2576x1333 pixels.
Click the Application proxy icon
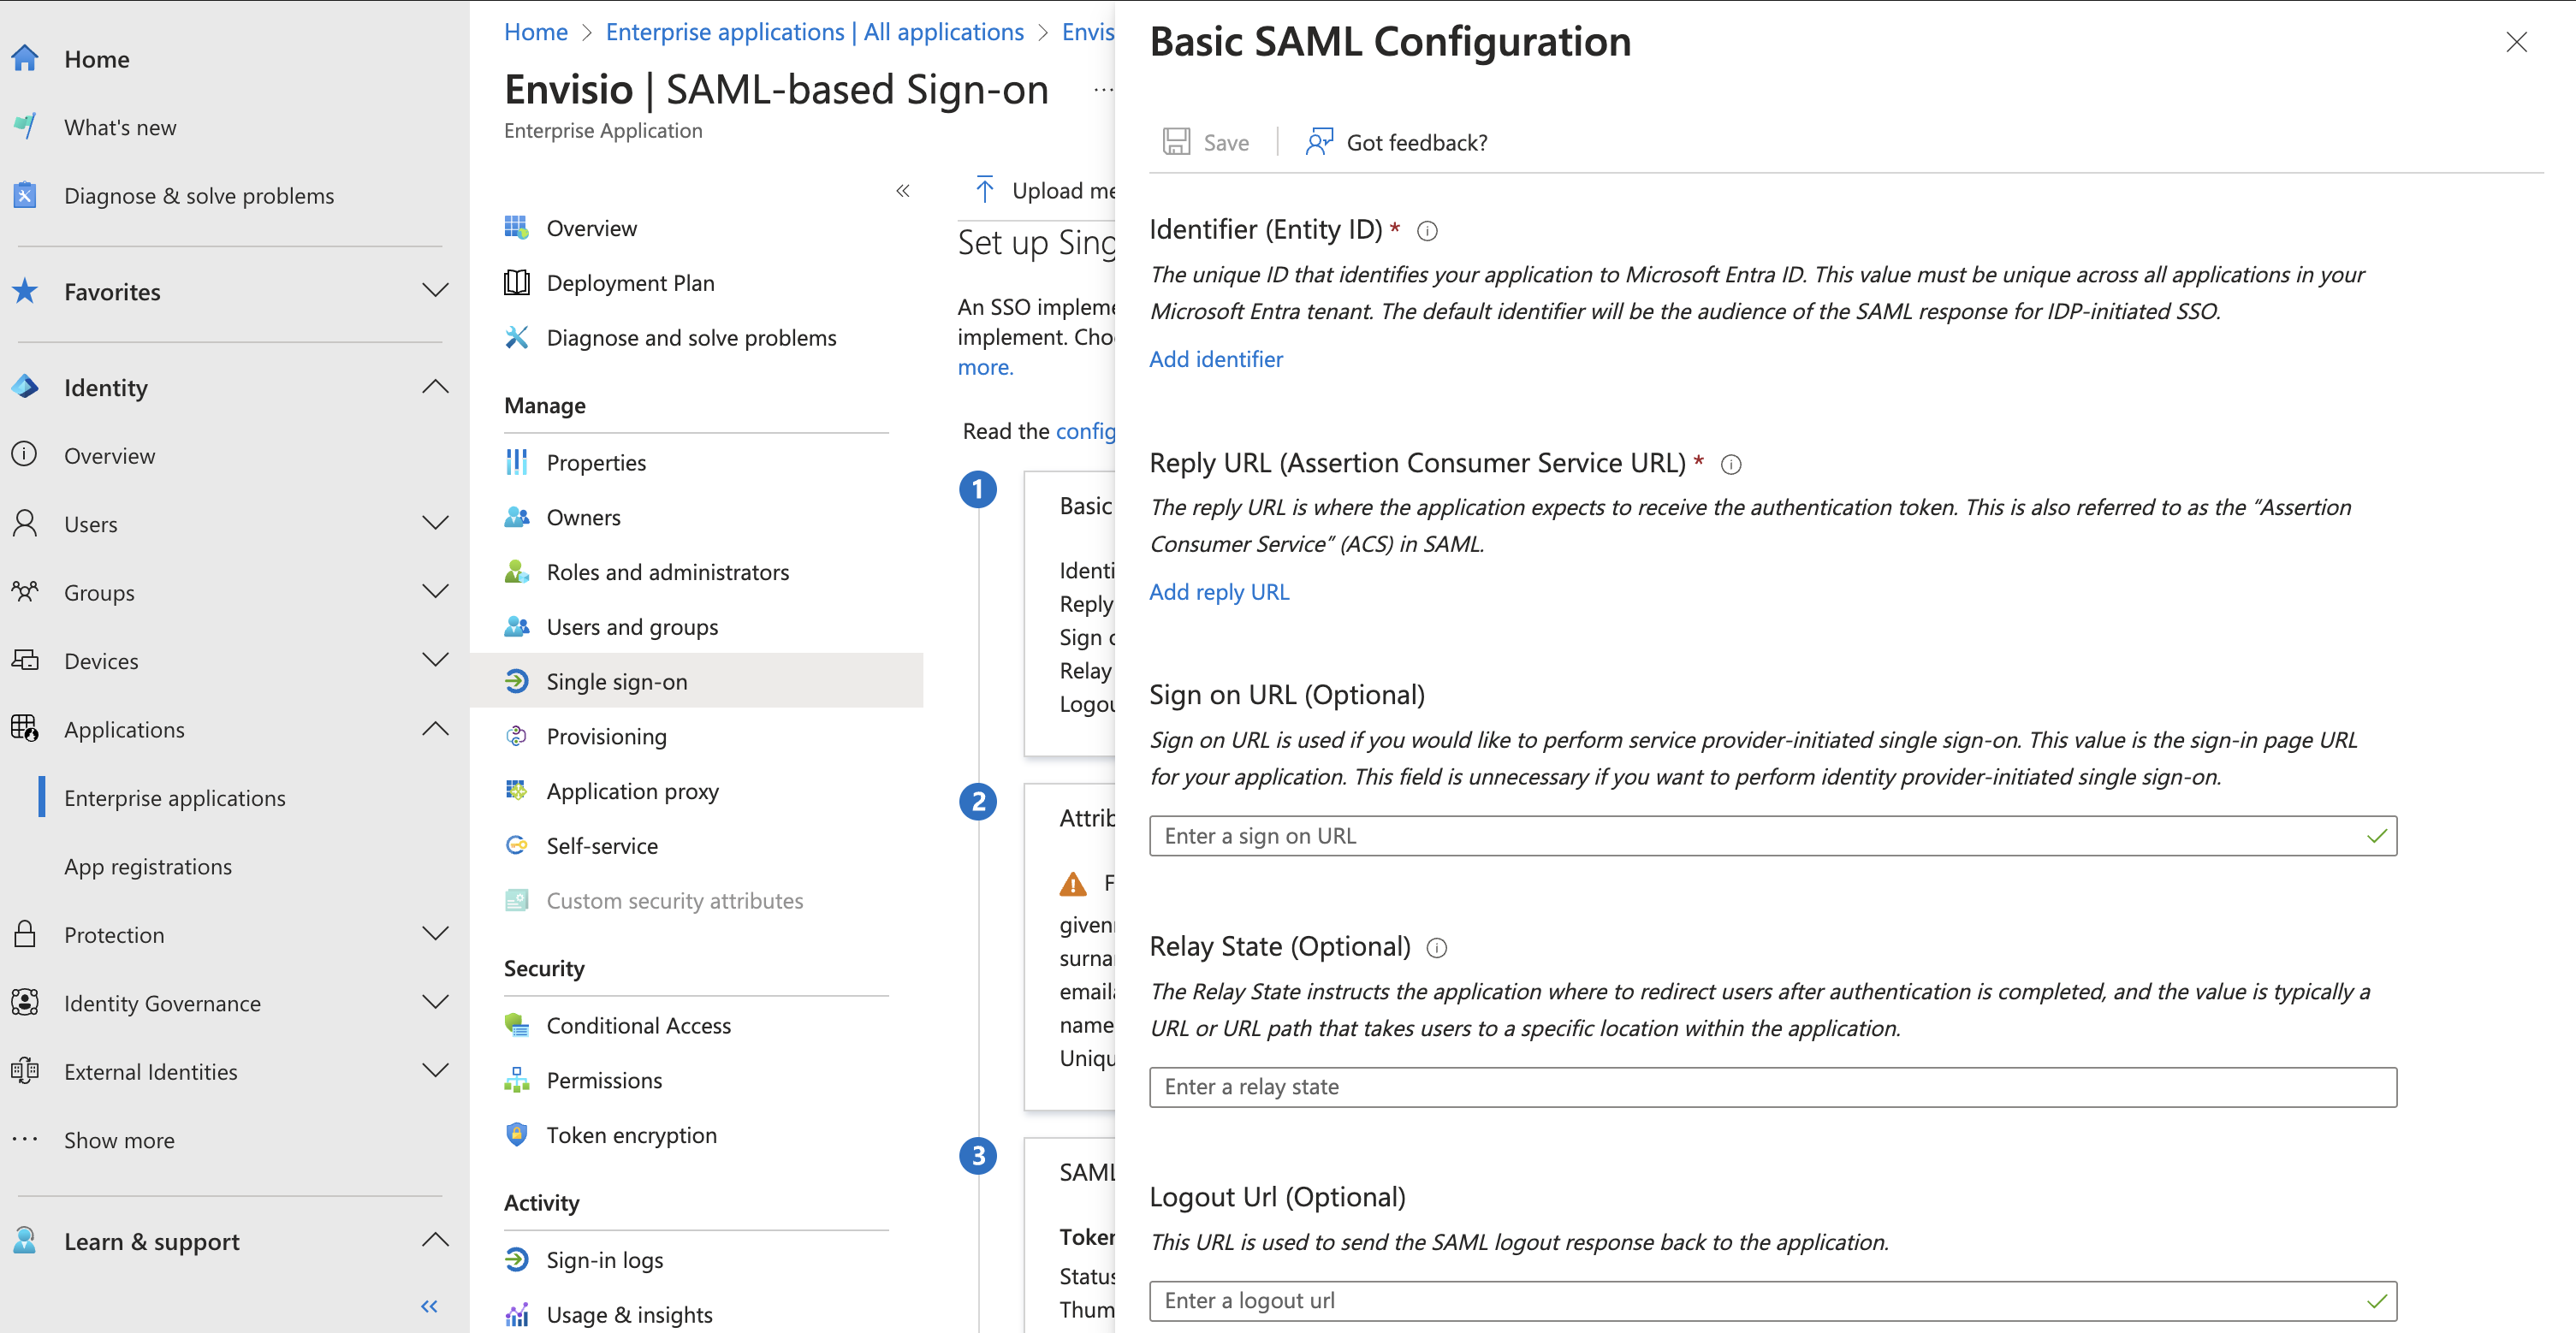click(517, 791)
